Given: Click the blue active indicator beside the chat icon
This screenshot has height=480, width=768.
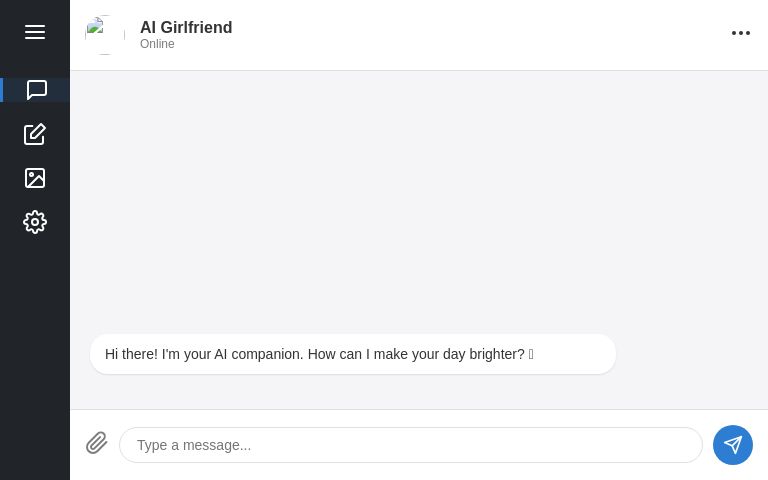Looking at the screenshot, I should (2, 90).
